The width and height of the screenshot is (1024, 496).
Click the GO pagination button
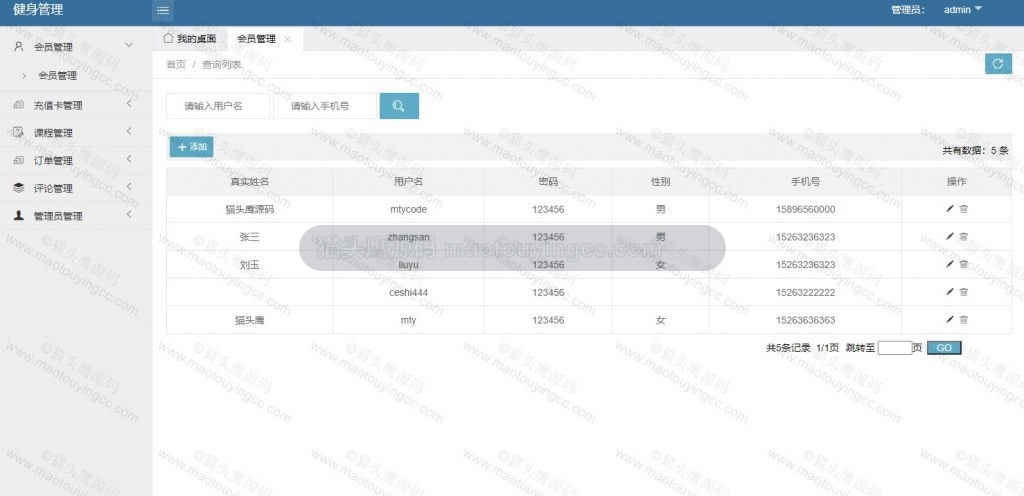944,348
